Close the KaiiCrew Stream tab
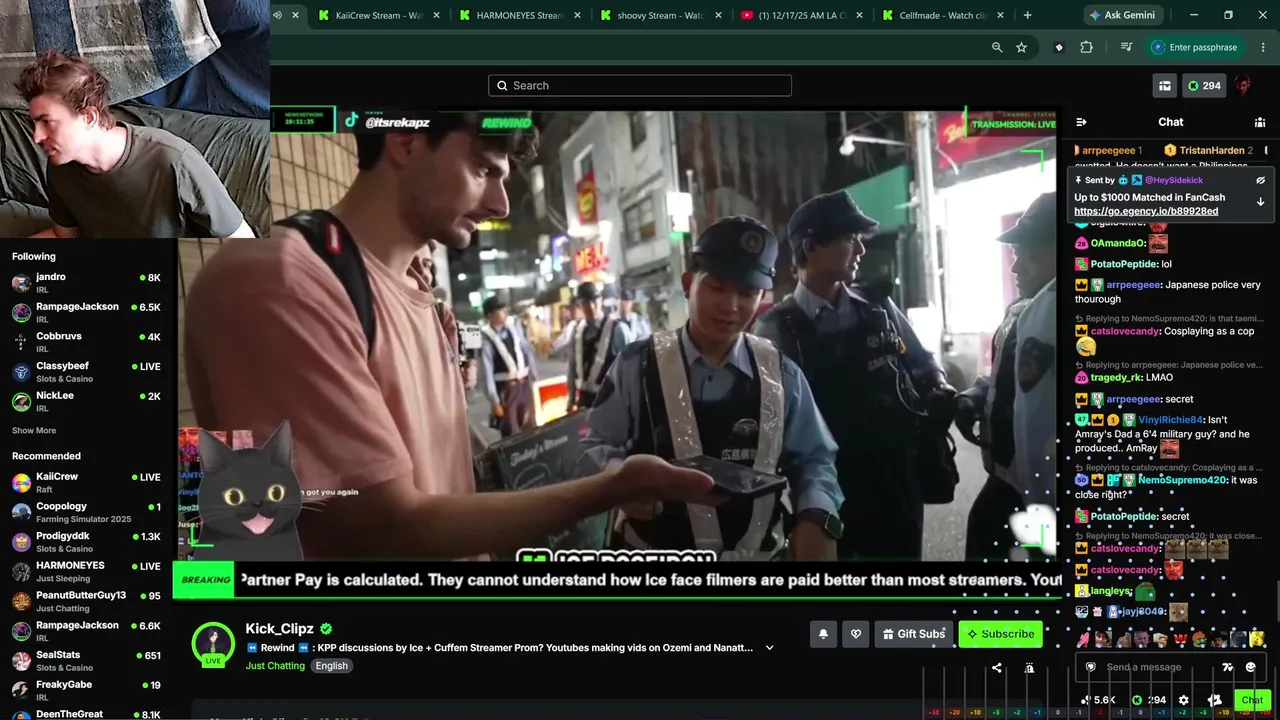 tap(436, 15)
